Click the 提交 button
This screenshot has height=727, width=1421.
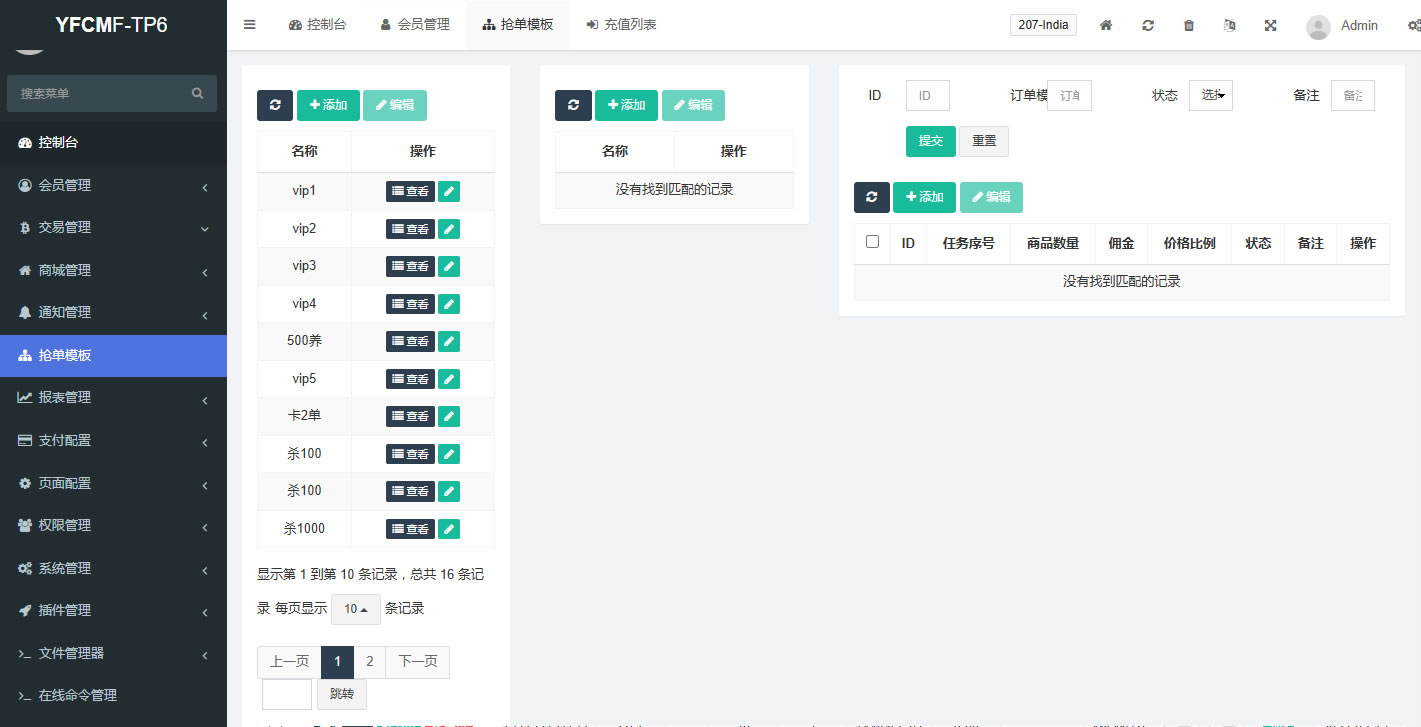[930, 141]
